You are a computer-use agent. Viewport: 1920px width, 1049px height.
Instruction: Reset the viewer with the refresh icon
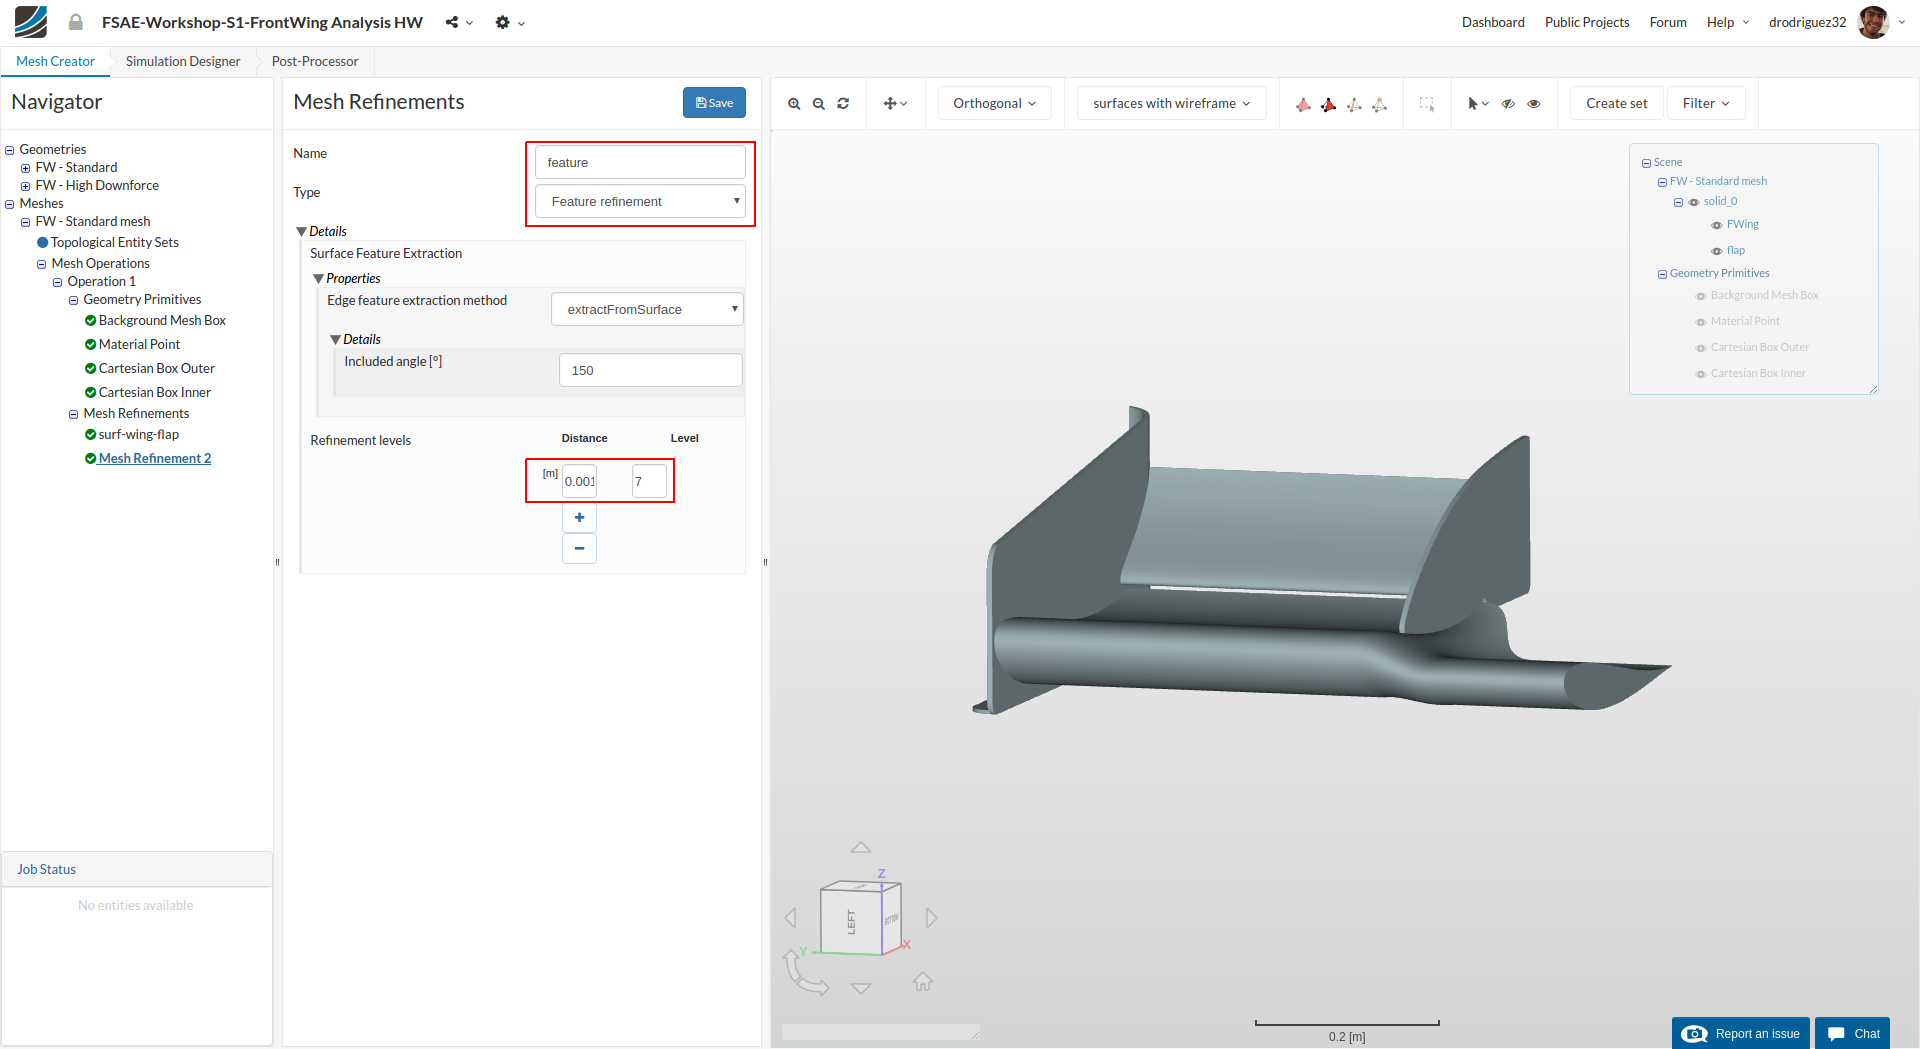[843, 104]
